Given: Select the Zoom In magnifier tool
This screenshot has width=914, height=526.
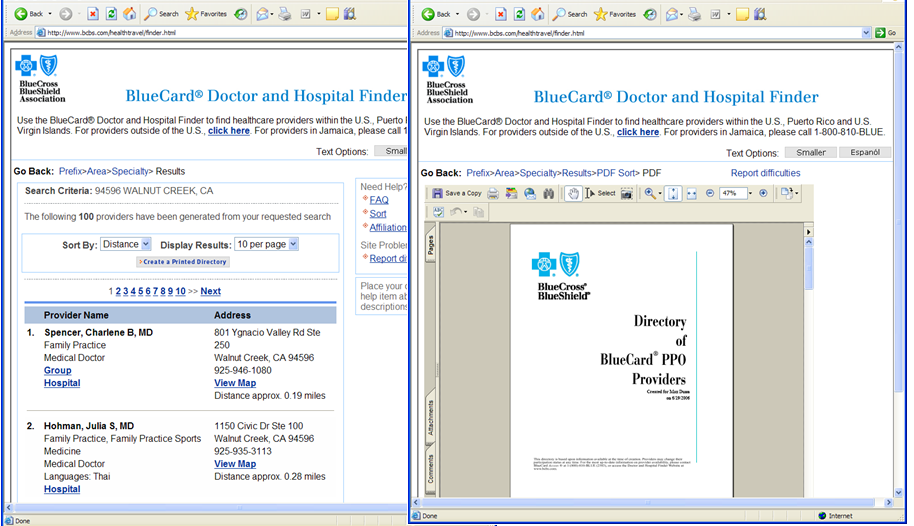Looking at the screenshot, I should click(649, 193).
